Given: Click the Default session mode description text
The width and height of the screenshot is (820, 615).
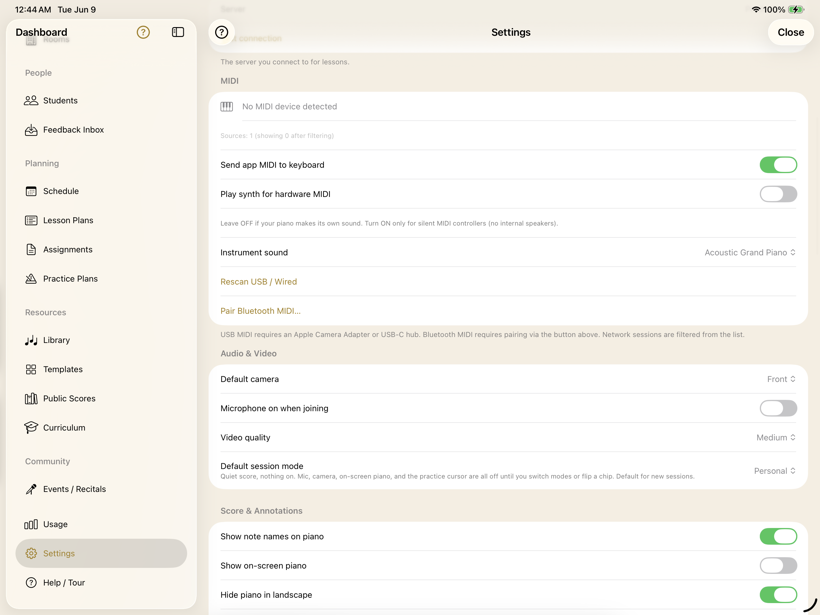Looking at the screenshot, I should point(457,476).
